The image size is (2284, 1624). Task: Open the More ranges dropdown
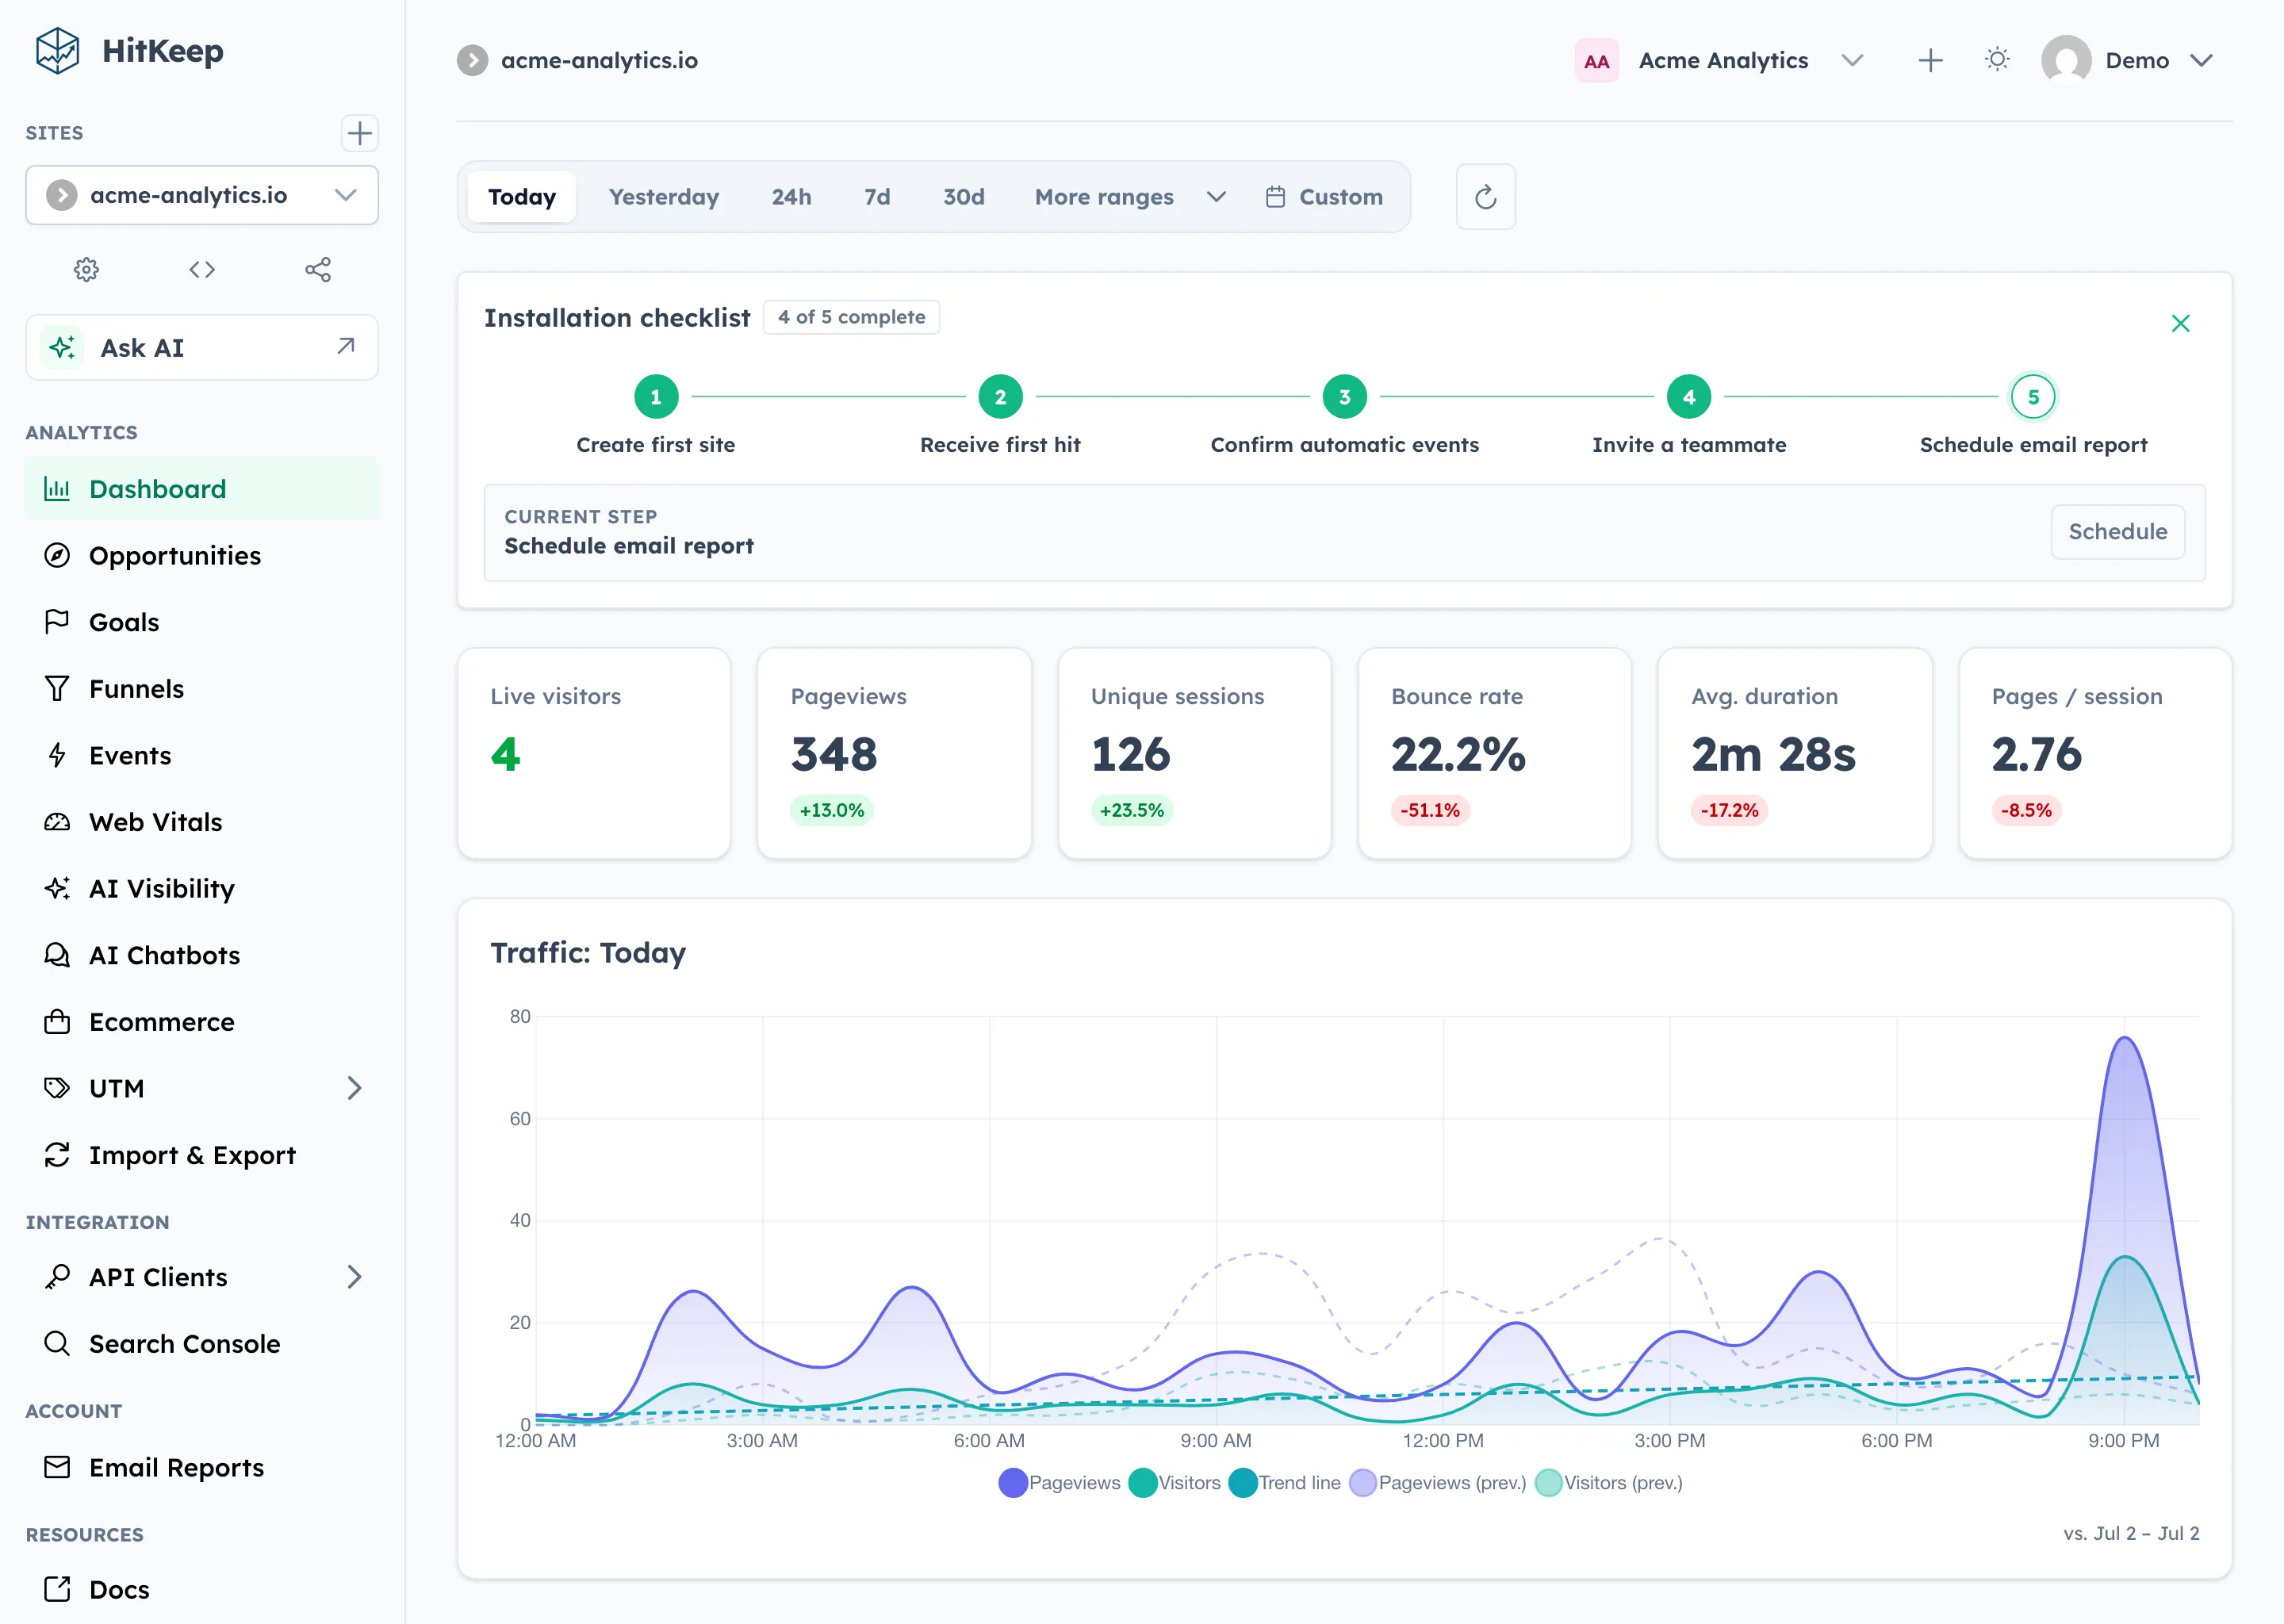pyautogui.click(x=1130, y=197)
